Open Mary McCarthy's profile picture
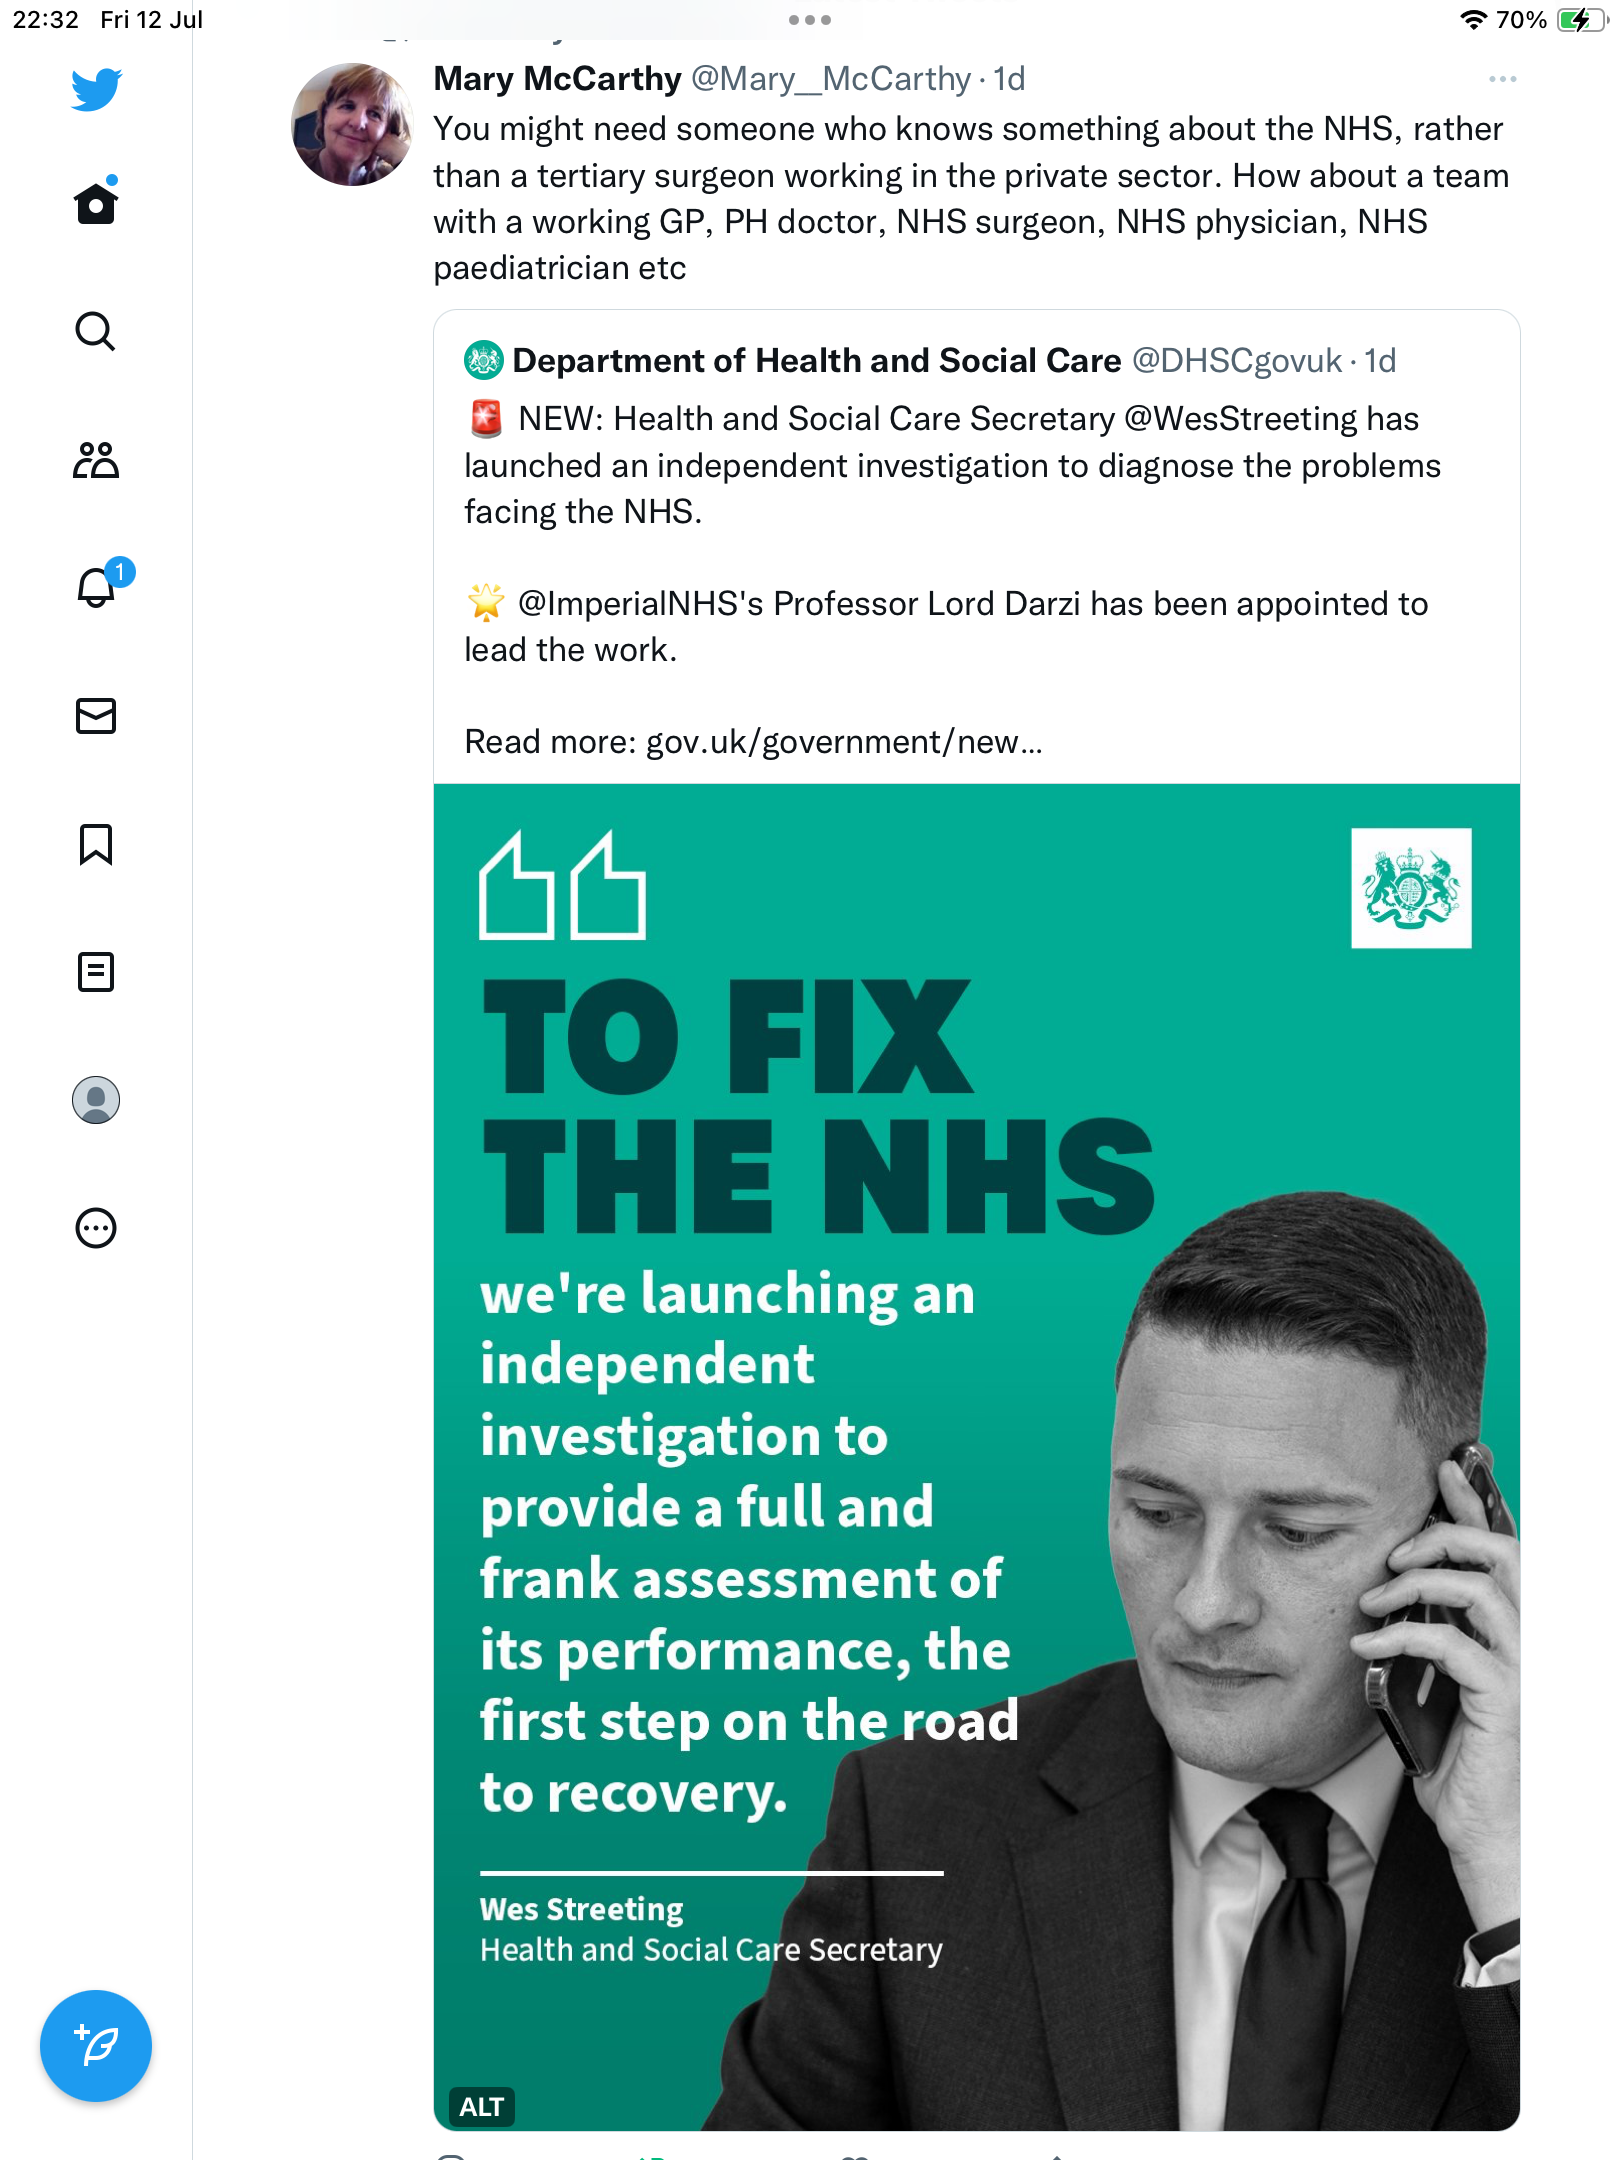The height and width of the screenshot is (2160, 1620). click(351, 125)
